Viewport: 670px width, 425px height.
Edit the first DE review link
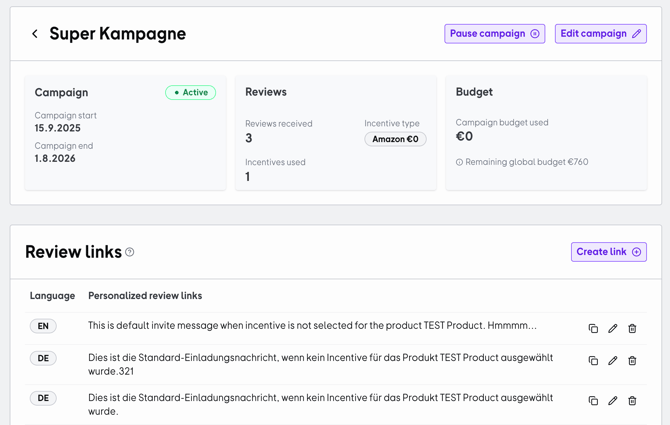pos(613,360)
